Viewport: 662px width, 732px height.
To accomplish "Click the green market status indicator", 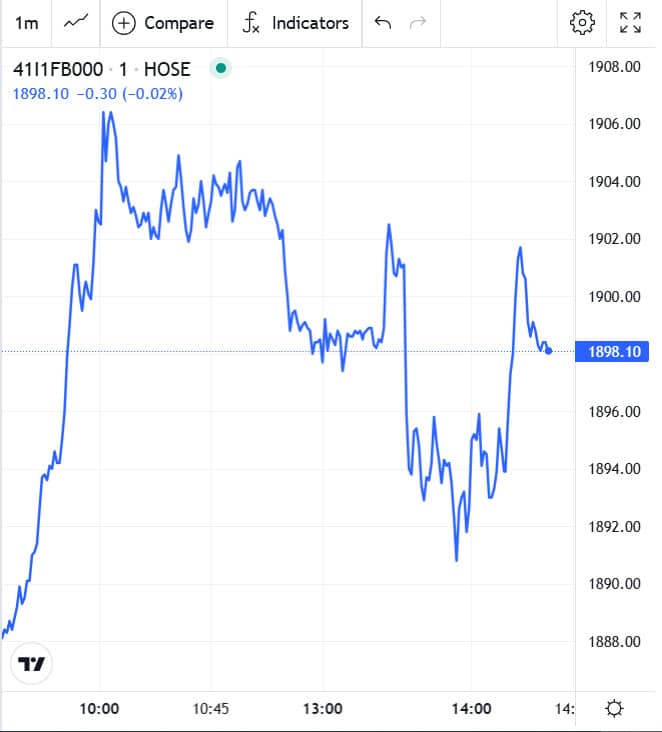I will tap(221, 69).
